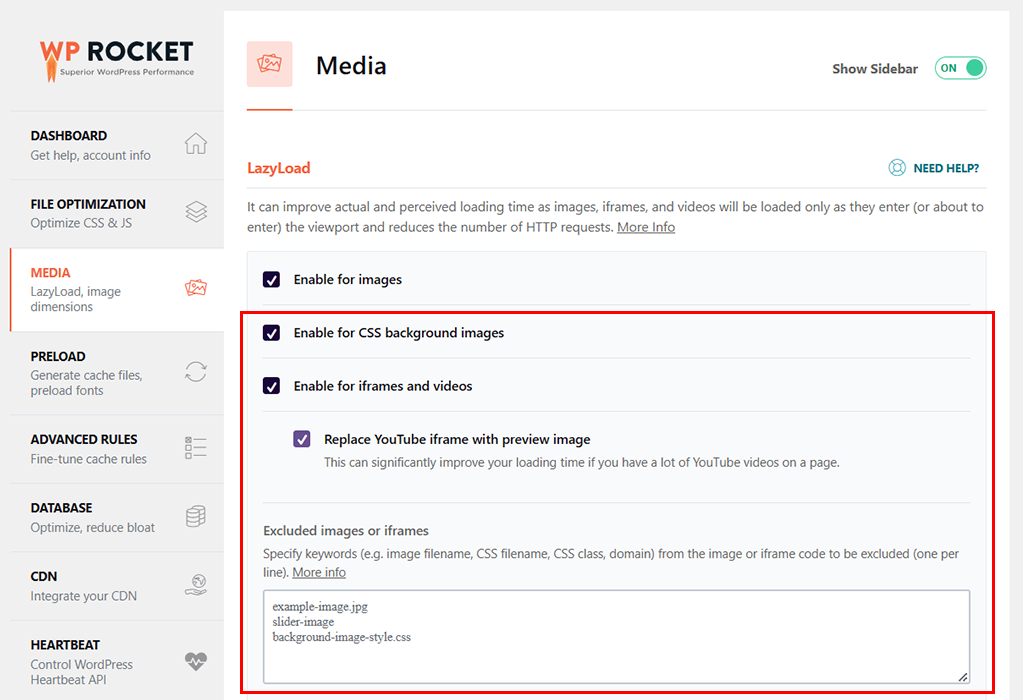The height and width of the screenshot is (700, 1024).
Task: Open the LazyLoad More Info link
Action: [646, 227]
